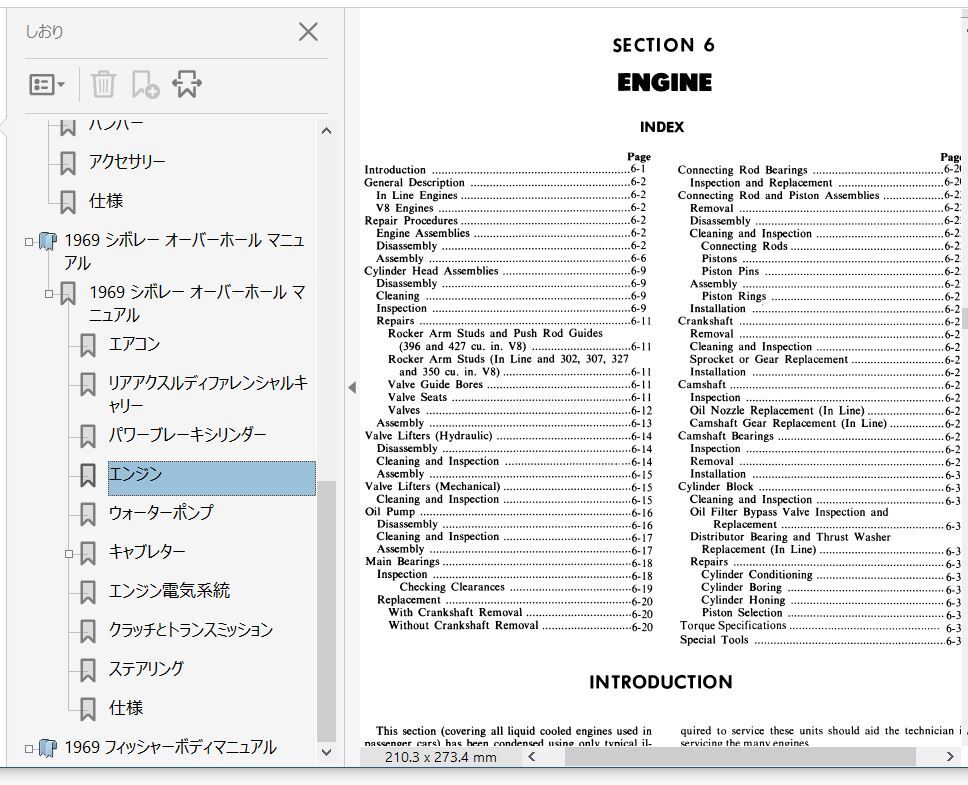968x785 pixels.
Task: Click bookmark icon beside アクセサリー
Action: [x=68, y=164]
